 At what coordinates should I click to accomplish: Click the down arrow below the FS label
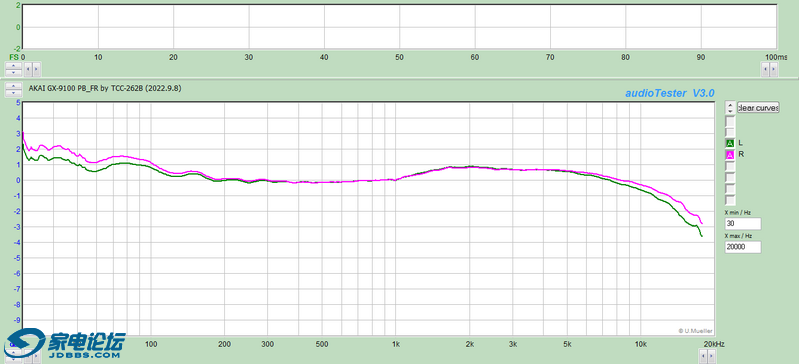coord(13,72)
